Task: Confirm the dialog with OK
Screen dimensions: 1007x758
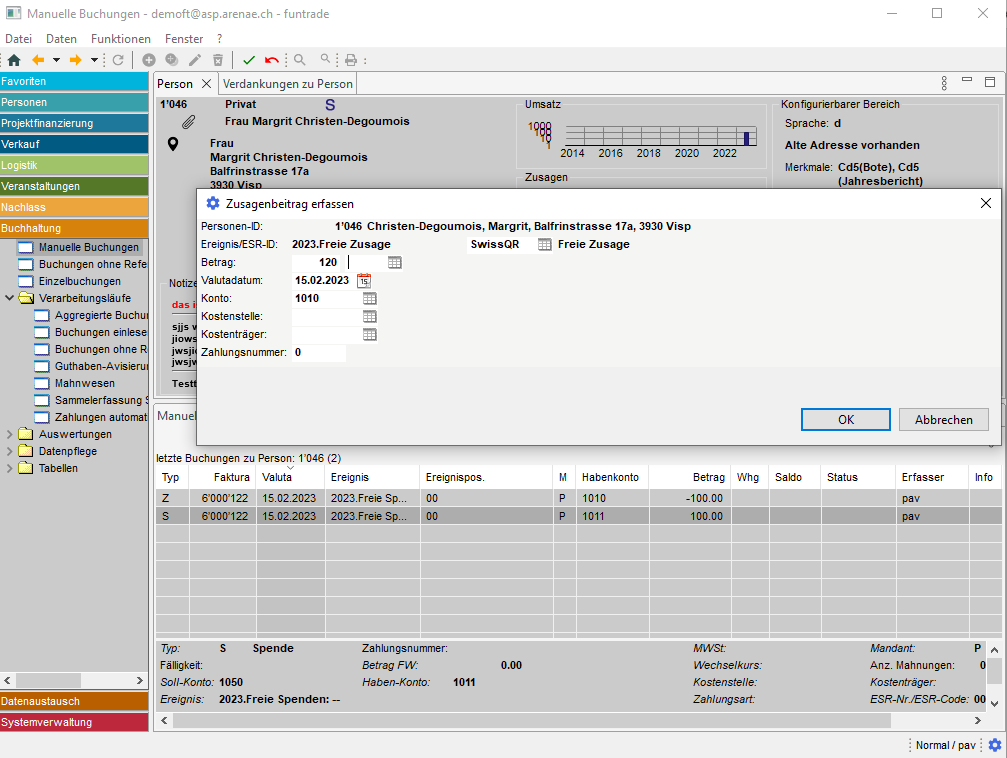Action: pos(845,420)
